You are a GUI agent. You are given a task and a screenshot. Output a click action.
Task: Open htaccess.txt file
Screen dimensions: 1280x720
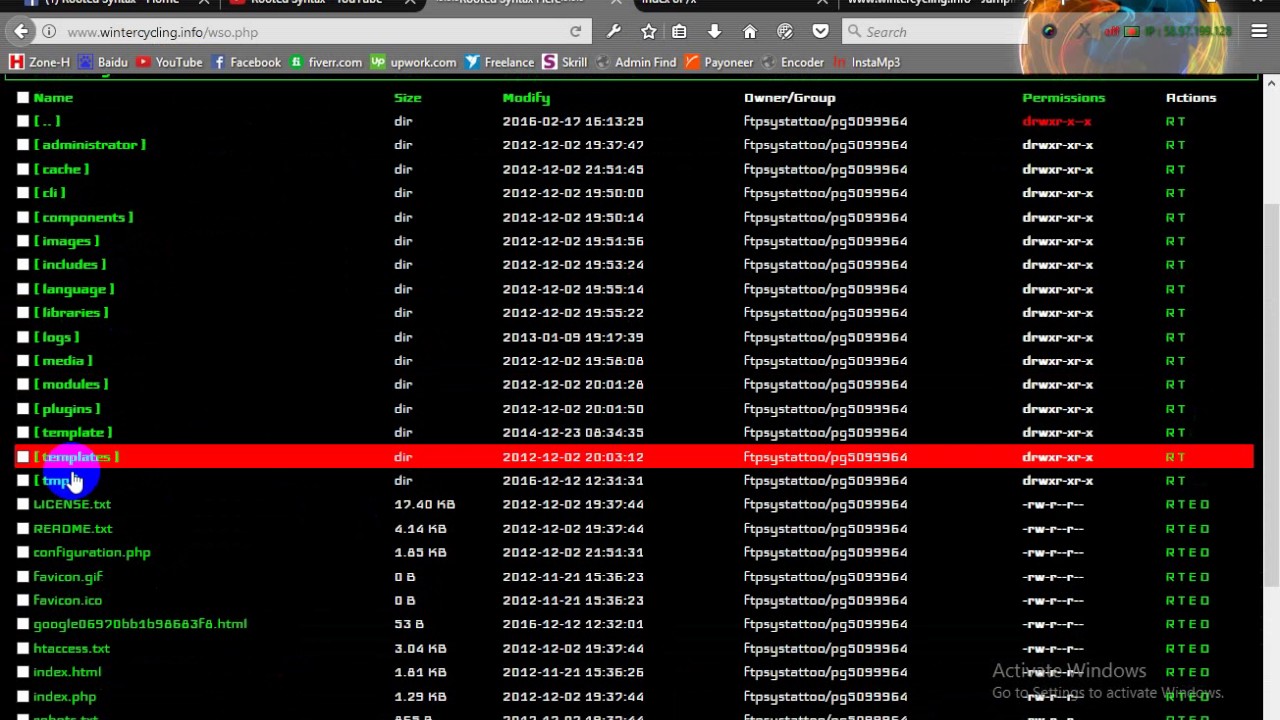pyautogui.click(x=71, y=649)
